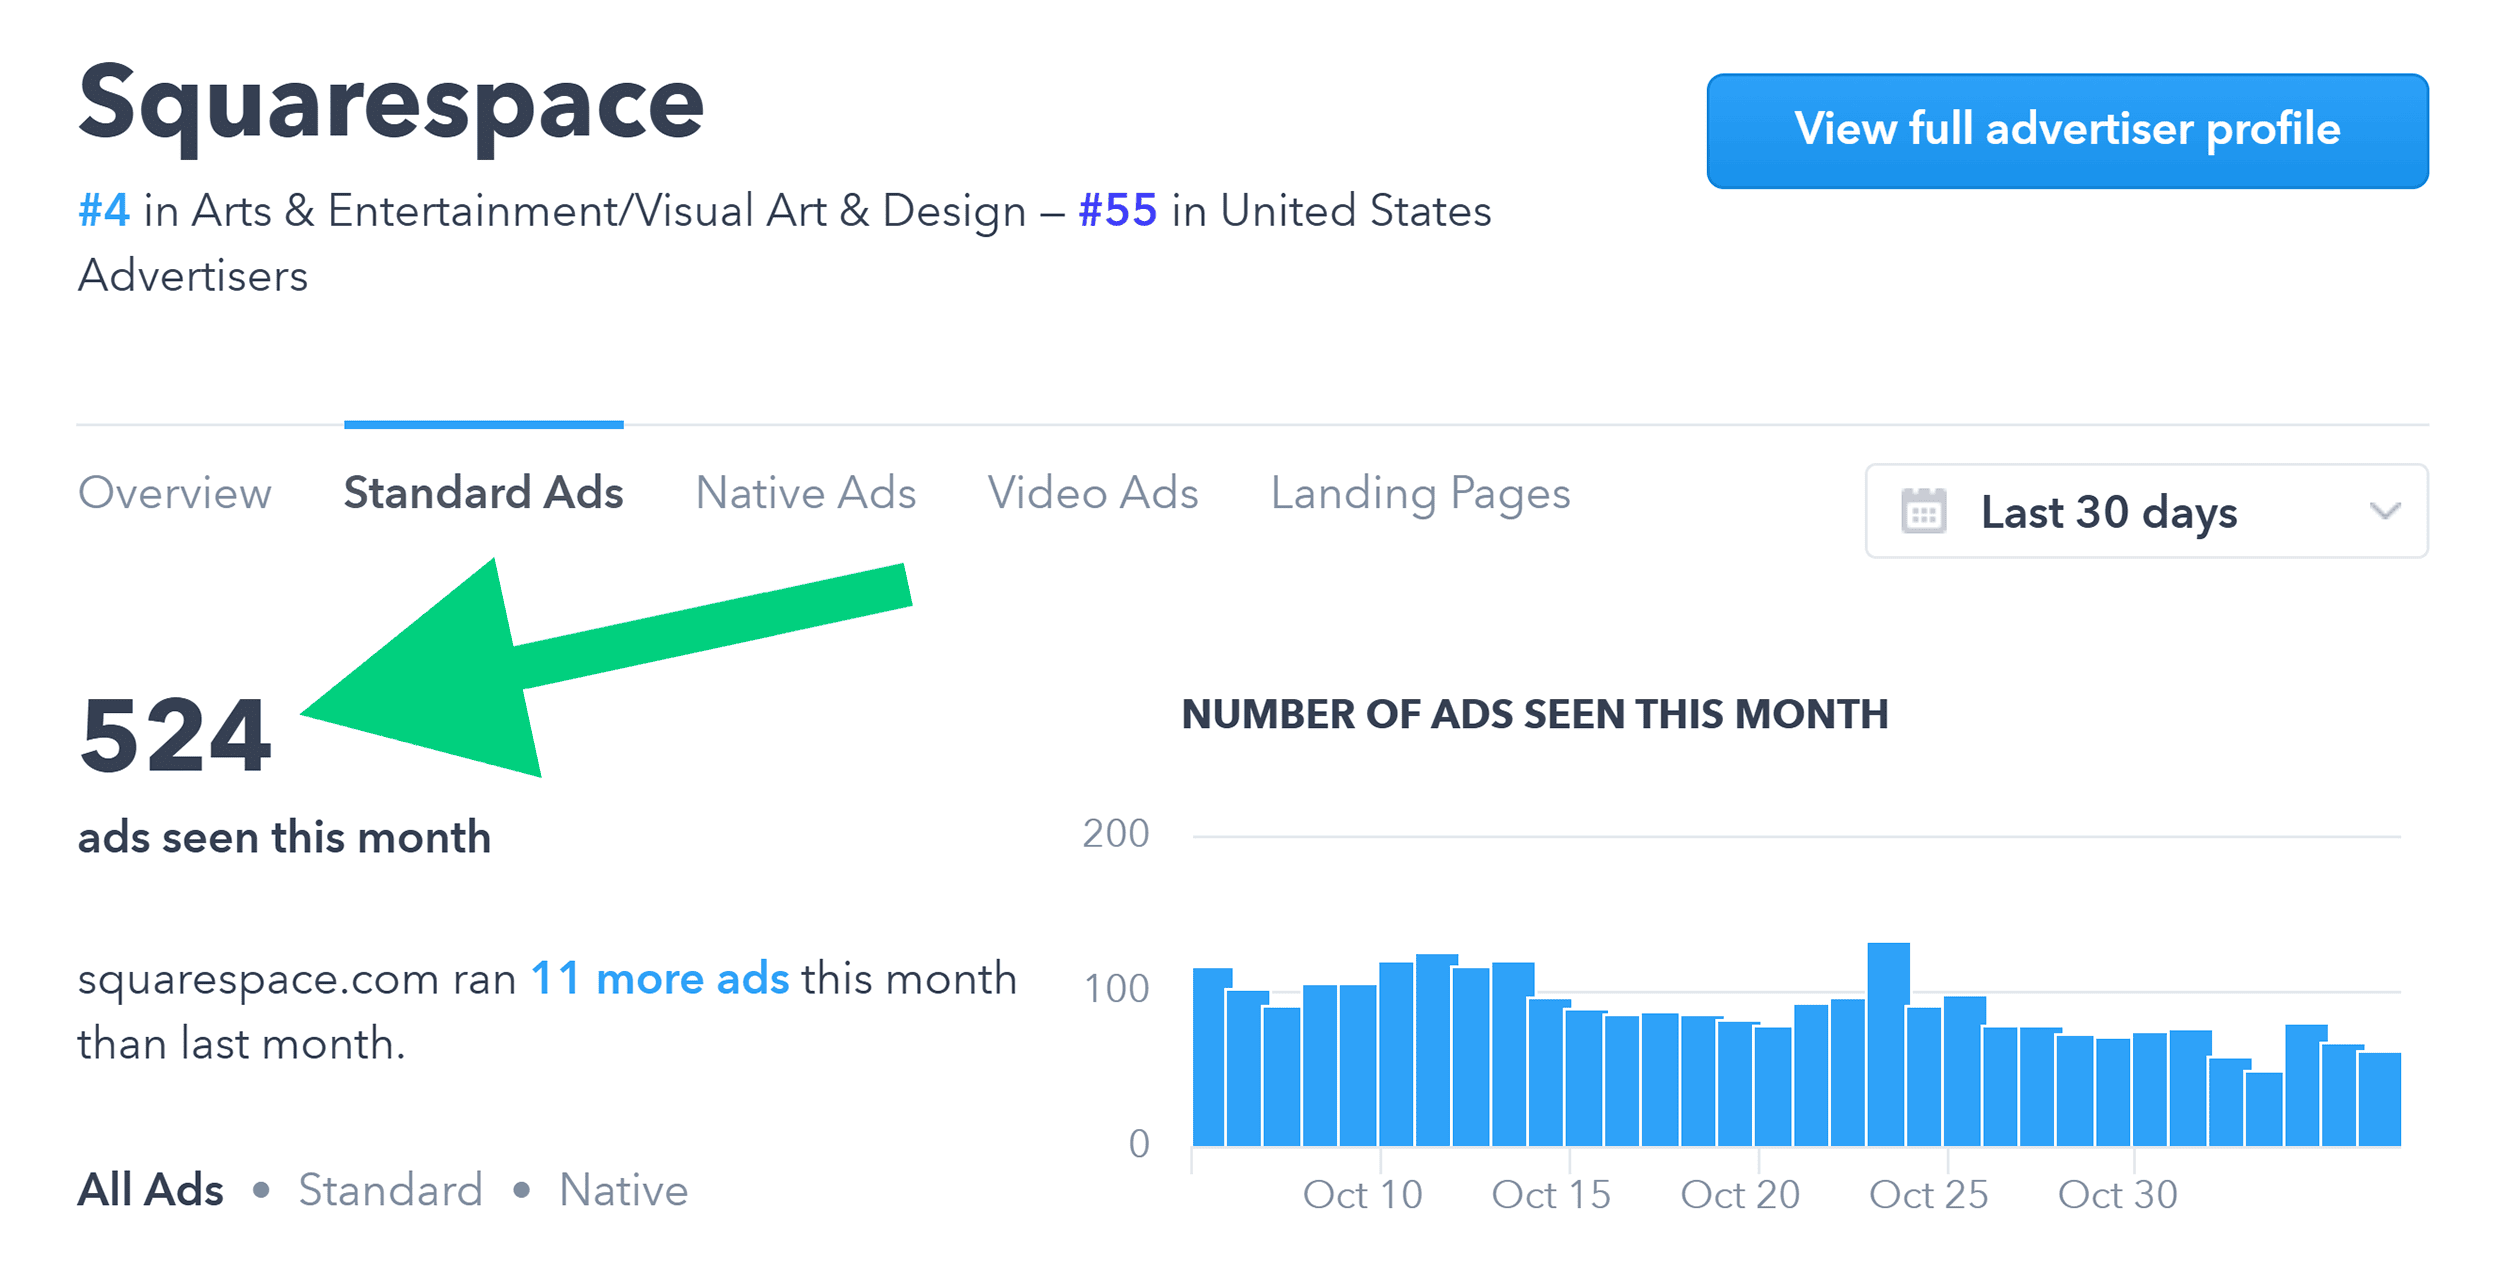This screenshot has height=1274, width=2500.
Task: Switch the filter to Standard ads only
Action: tap(390, 1189)
